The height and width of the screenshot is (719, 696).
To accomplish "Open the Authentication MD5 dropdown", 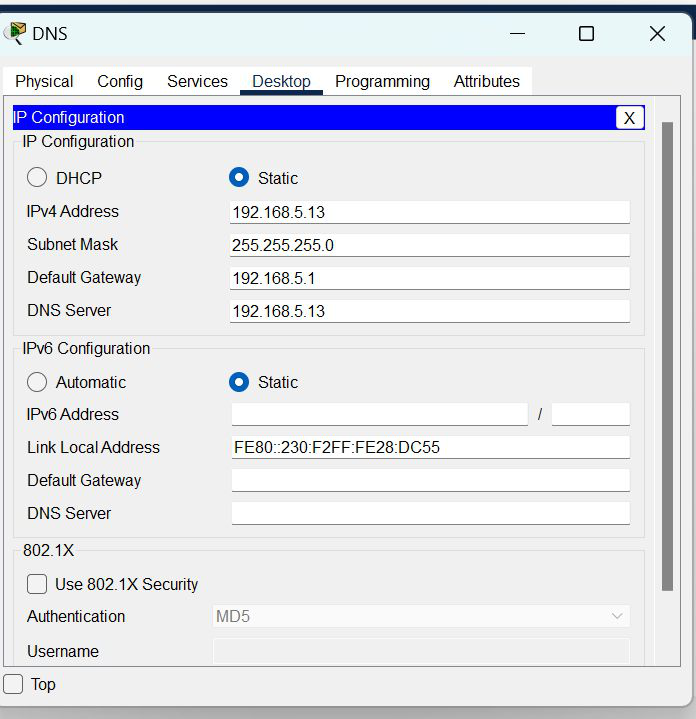I will (421, 616).
